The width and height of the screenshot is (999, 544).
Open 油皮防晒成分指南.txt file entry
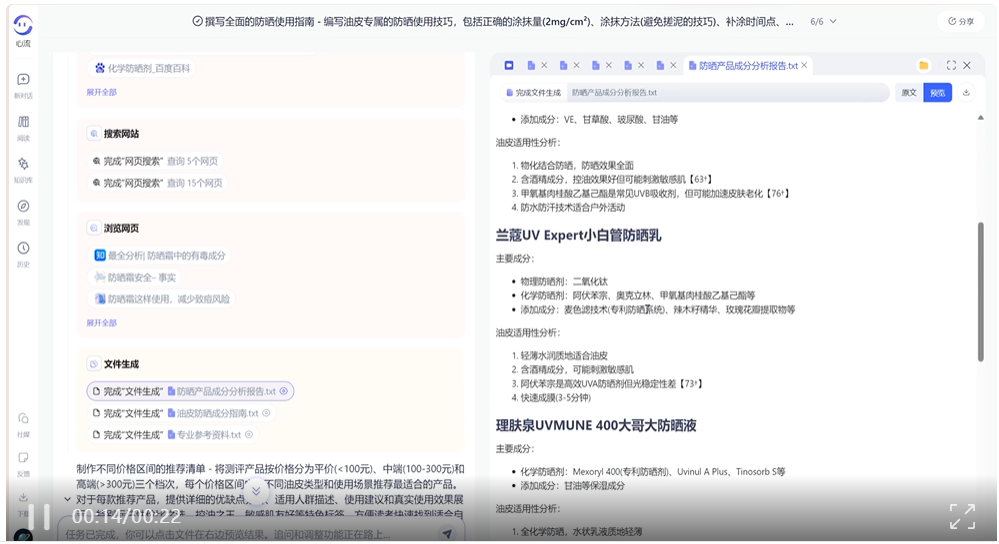point(182,413)
